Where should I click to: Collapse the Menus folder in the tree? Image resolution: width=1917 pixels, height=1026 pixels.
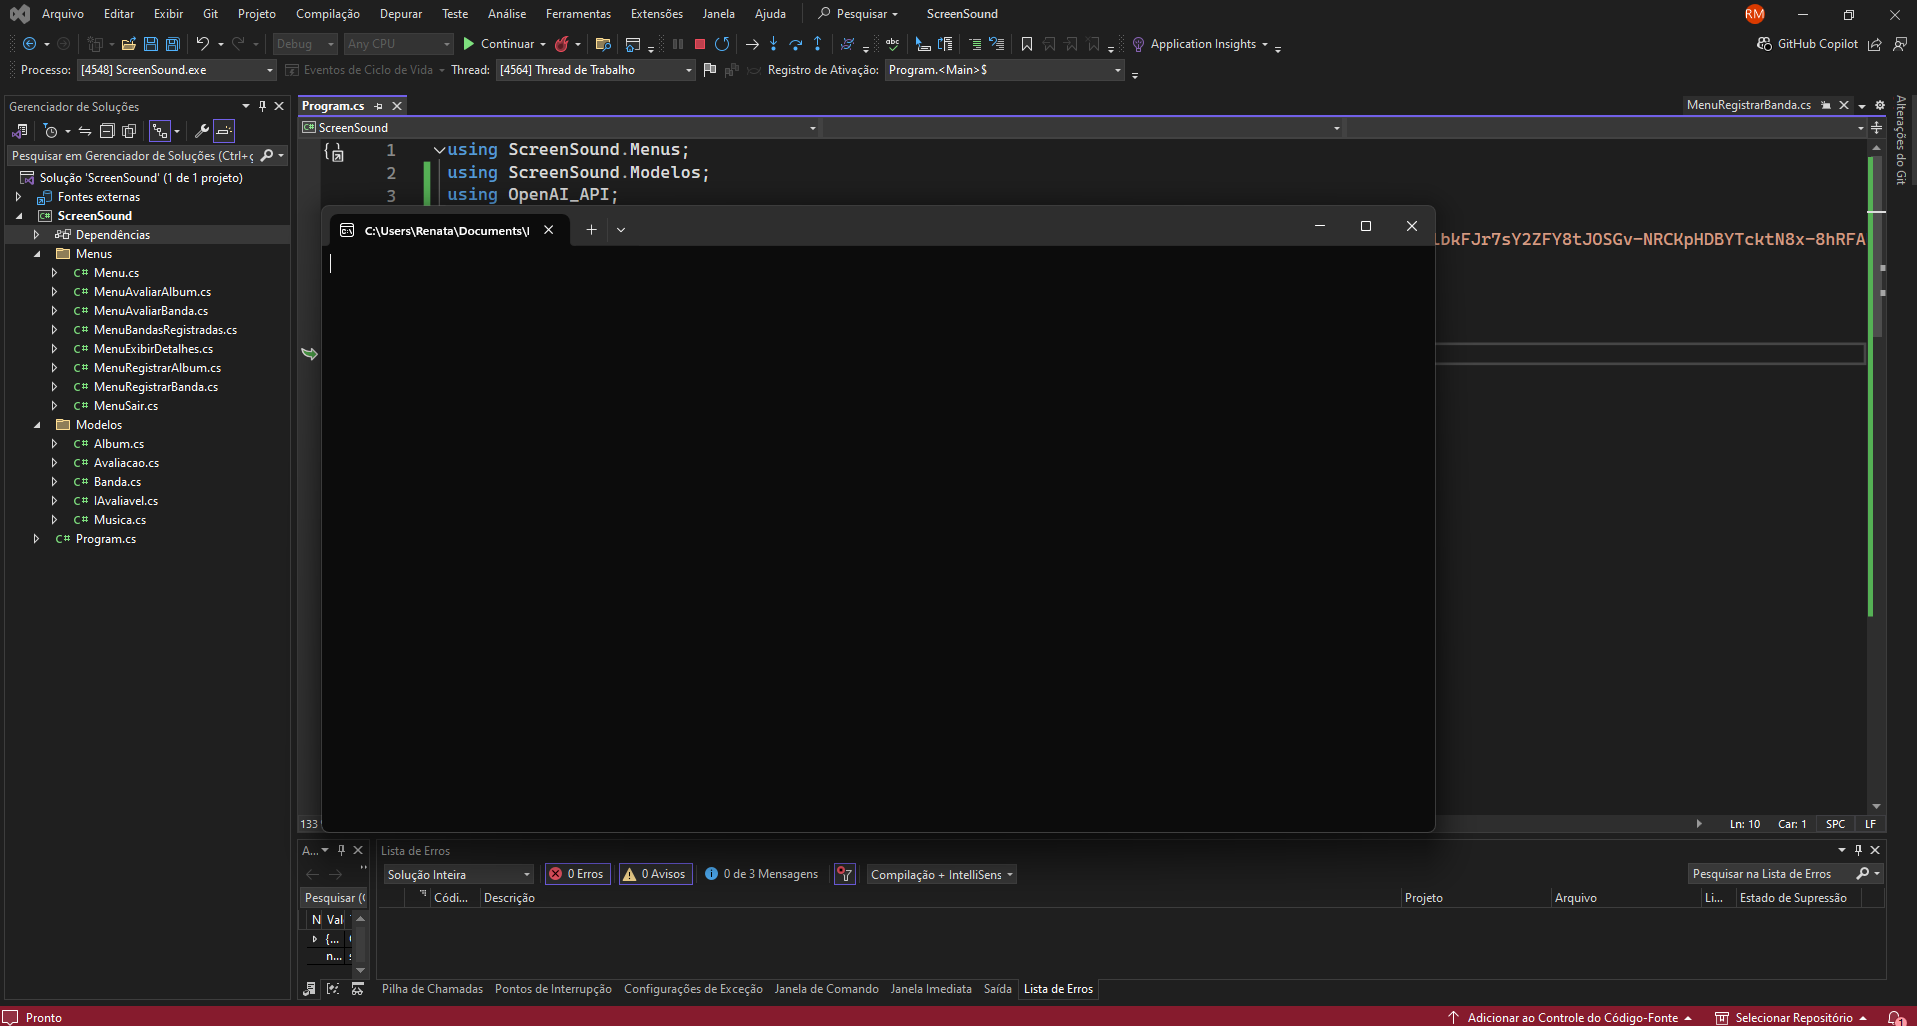coord(37,254)
